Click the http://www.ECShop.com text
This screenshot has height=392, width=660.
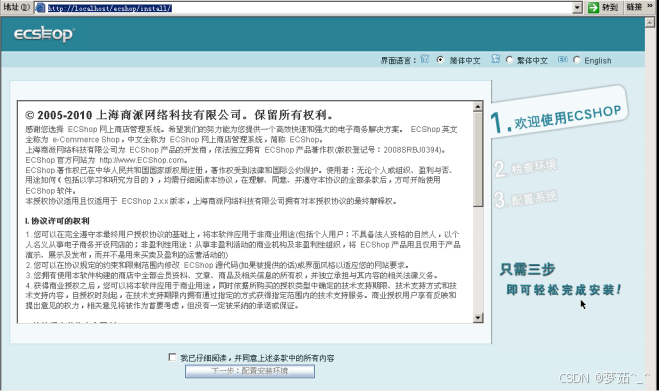click(143, 160)
